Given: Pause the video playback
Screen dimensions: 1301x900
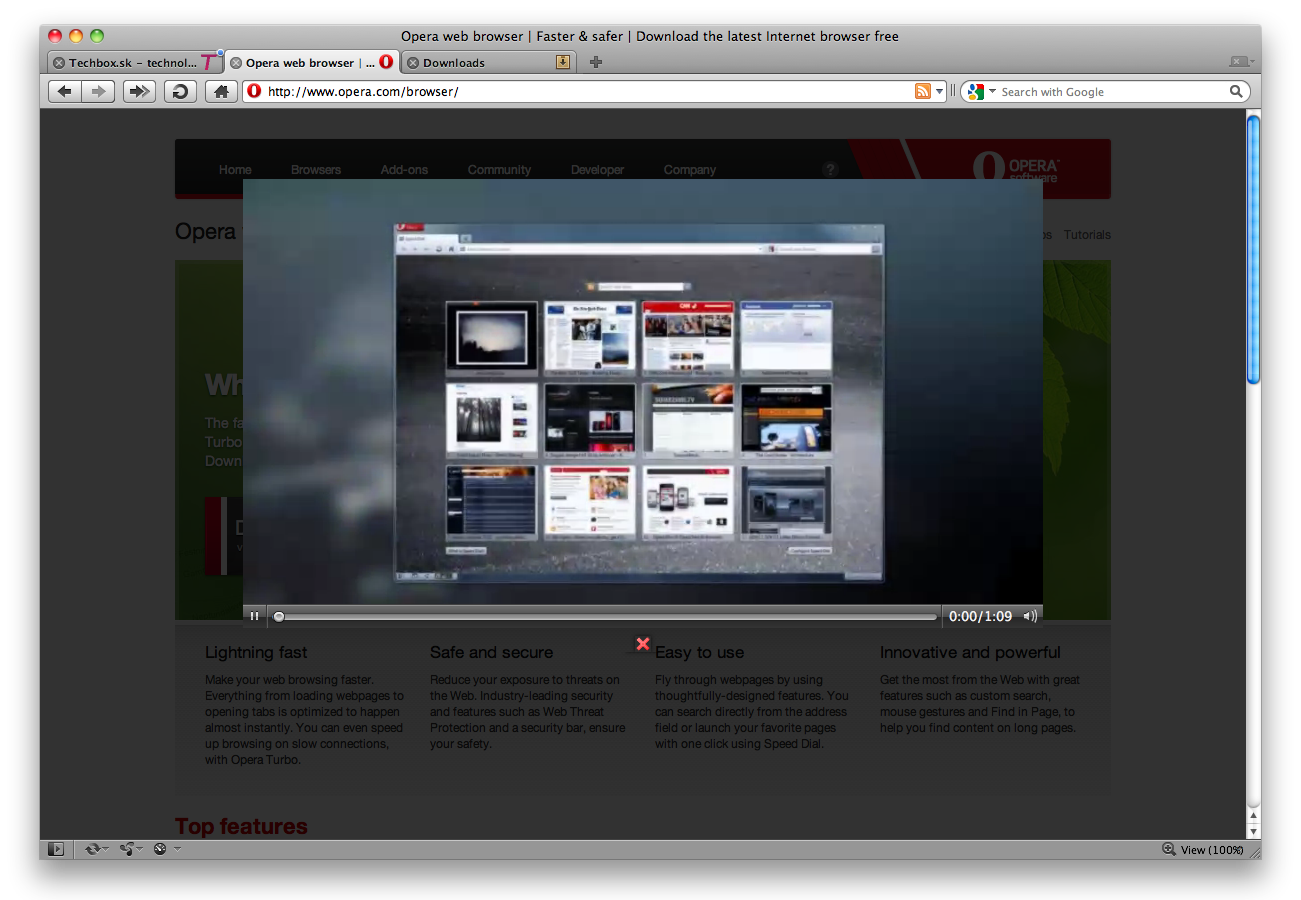Looking at the screenshot, I should coord(254,616).
